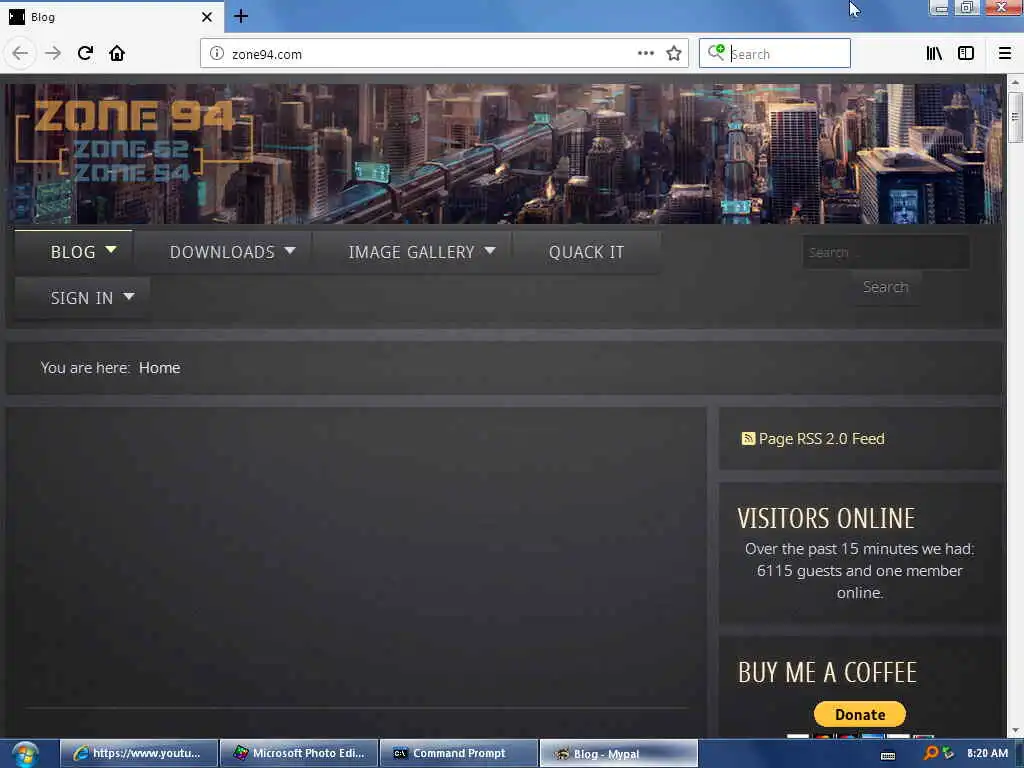The height and width of the screenshot is (768, 1024).
Task: Go back to the previous page
Action: tap(20, 53)
